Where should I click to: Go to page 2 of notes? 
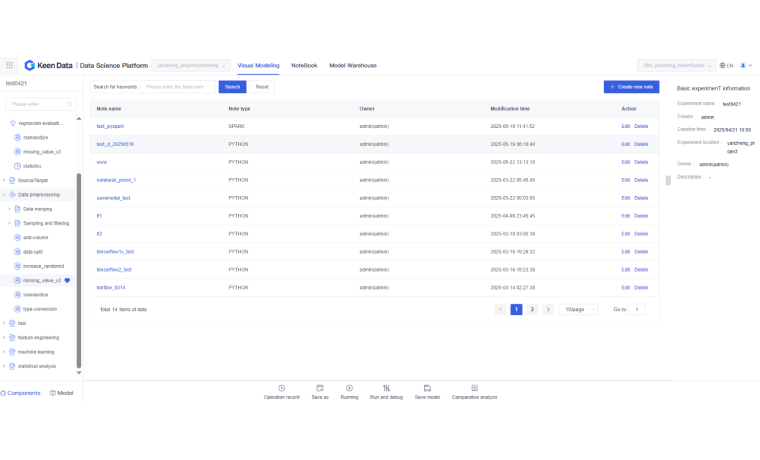532,310
